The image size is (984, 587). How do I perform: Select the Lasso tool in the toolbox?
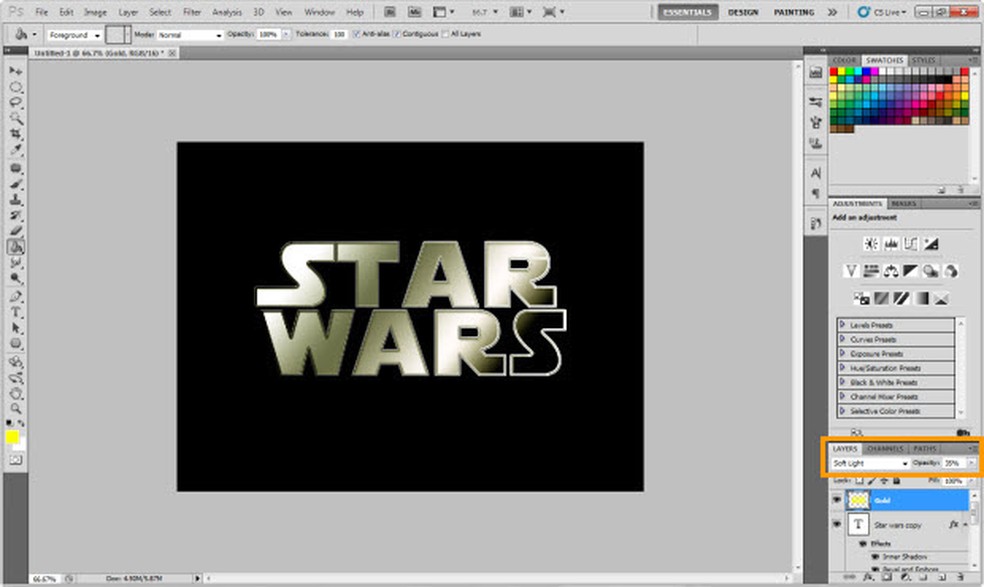(16, 102)
